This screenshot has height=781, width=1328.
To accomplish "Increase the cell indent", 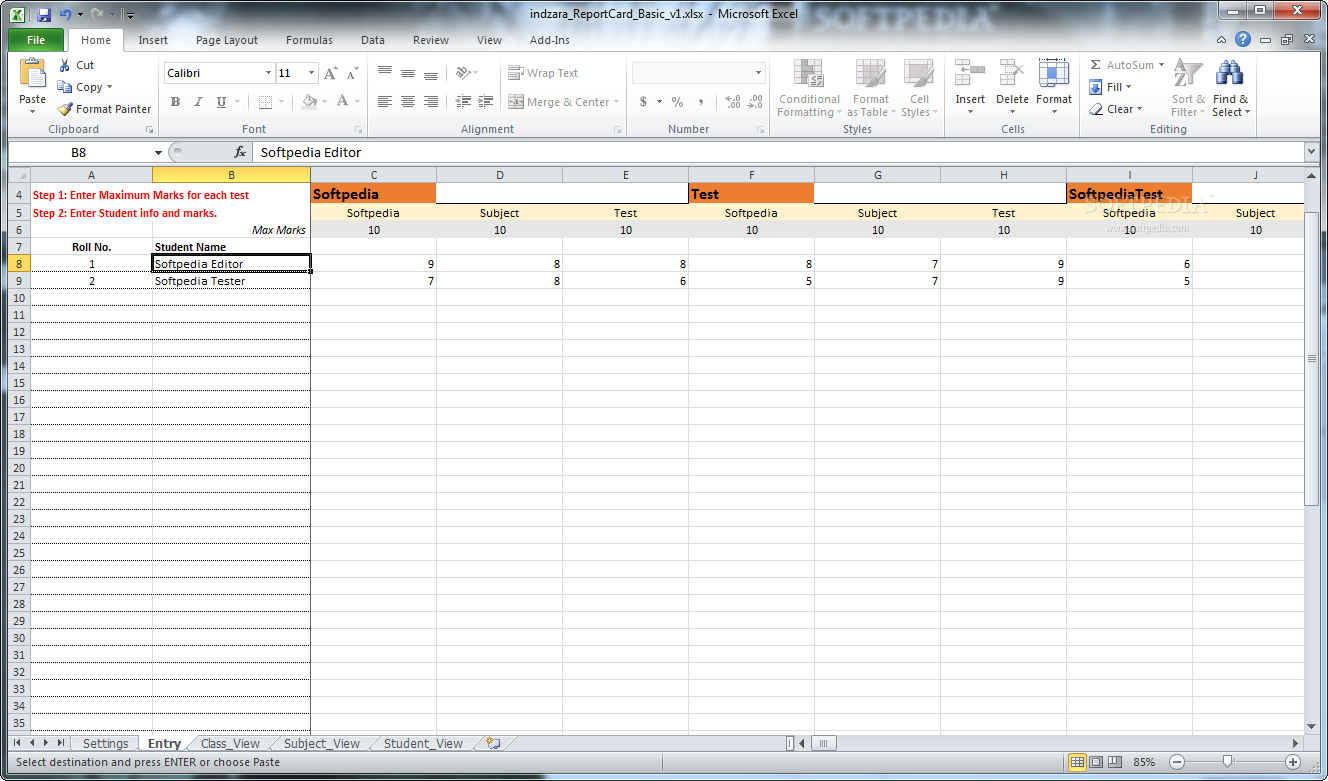I will (486, 102).
